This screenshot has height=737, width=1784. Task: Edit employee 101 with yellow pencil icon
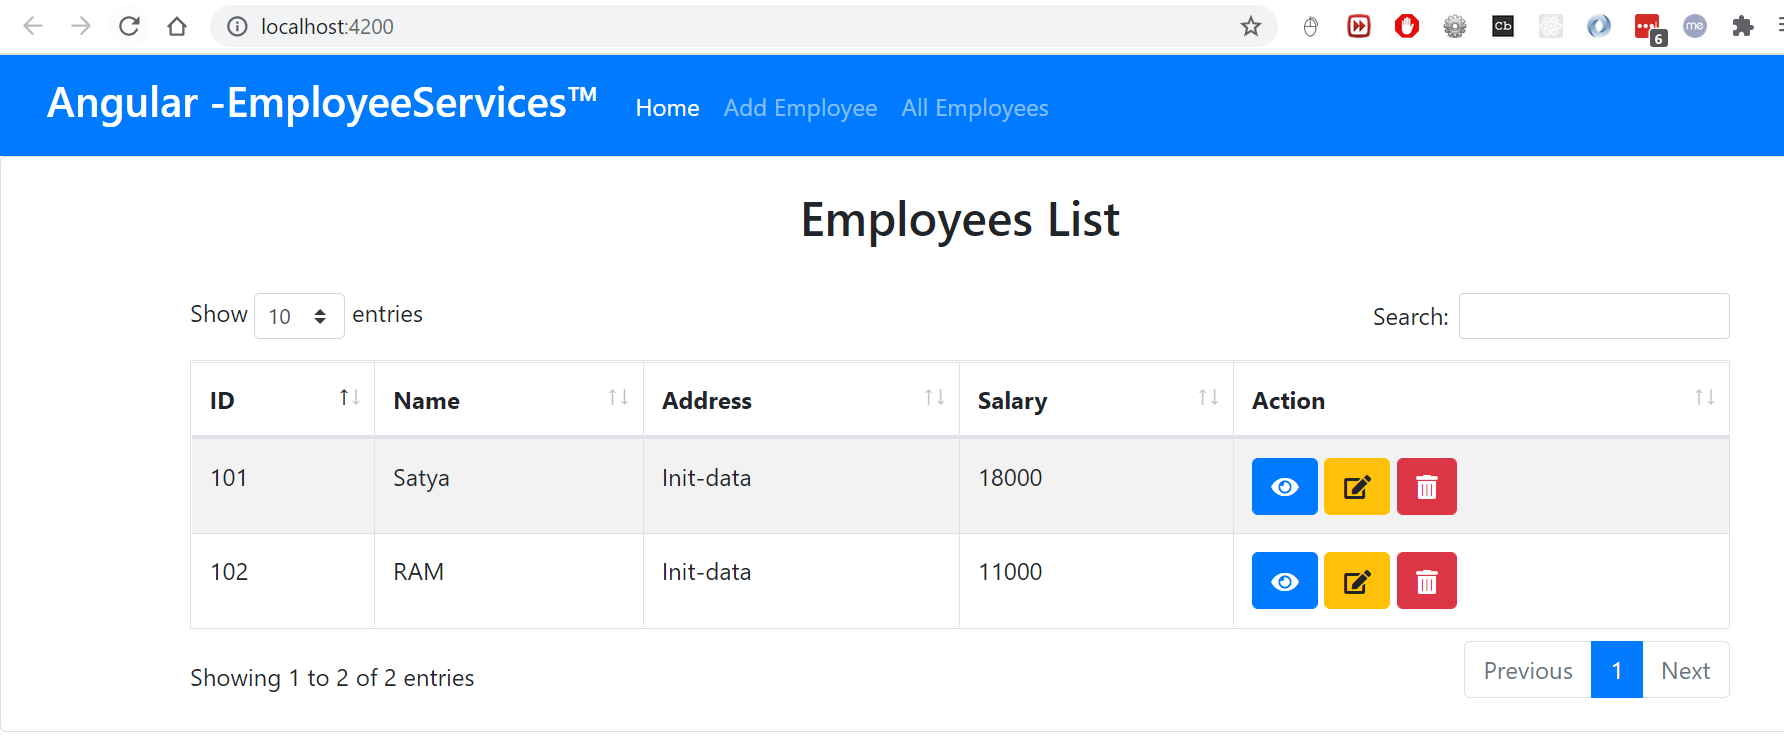click(x=1356, y=487)
